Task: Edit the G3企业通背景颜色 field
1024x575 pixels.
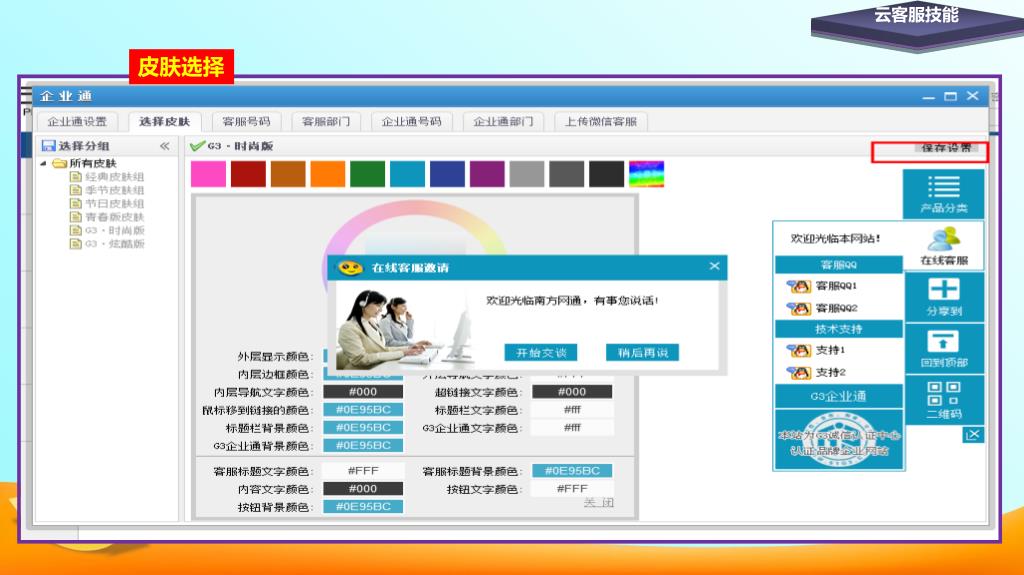Action: [x=363, y=446]
